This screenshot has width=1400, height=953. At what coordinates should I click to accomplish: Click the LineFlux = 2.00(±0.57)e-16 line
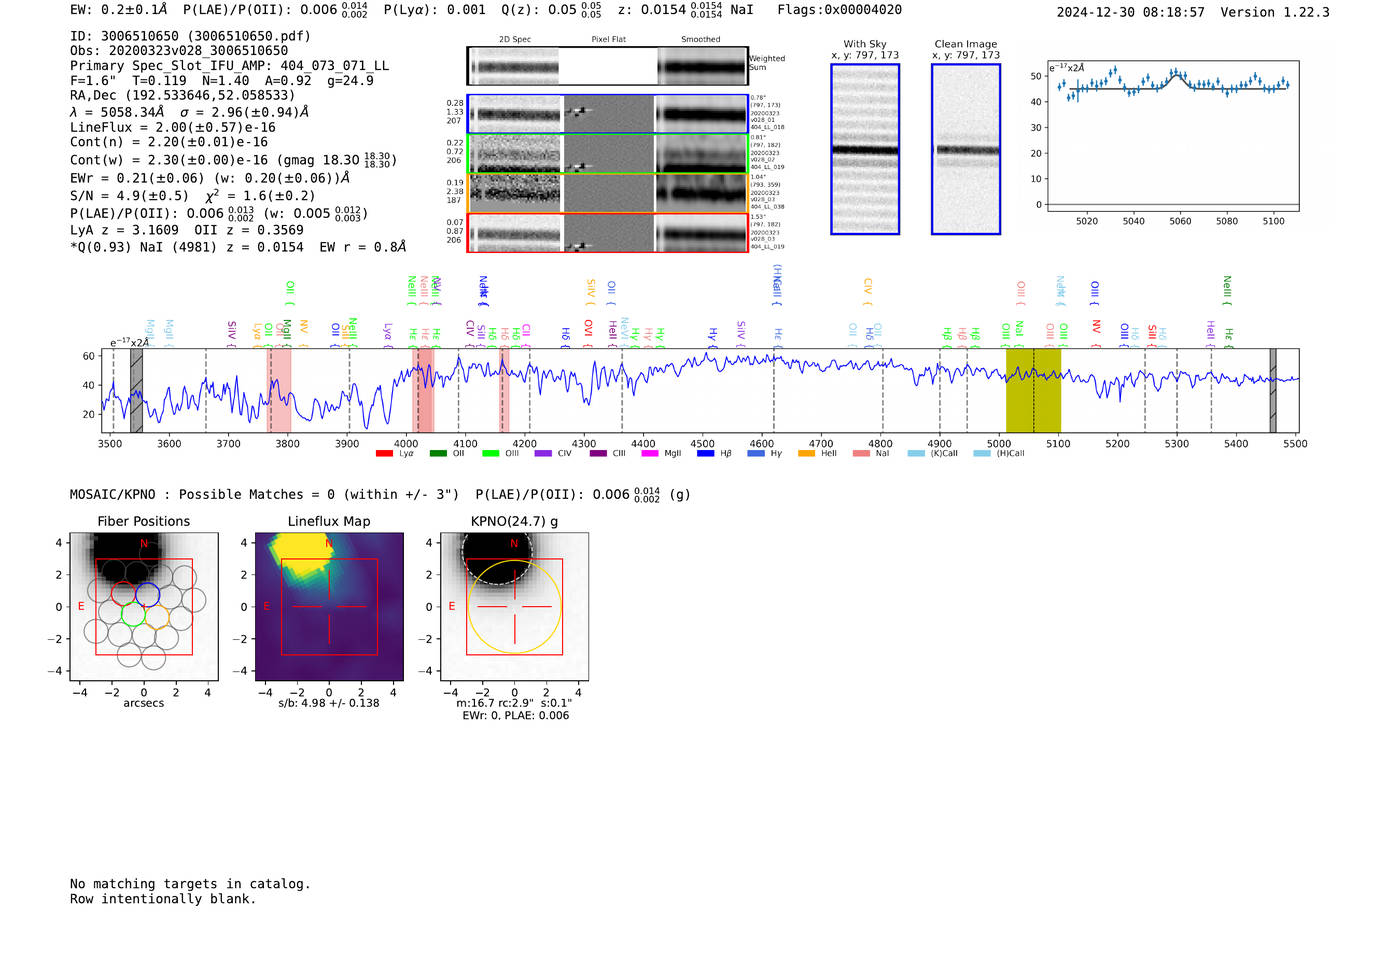pos(172,128)
